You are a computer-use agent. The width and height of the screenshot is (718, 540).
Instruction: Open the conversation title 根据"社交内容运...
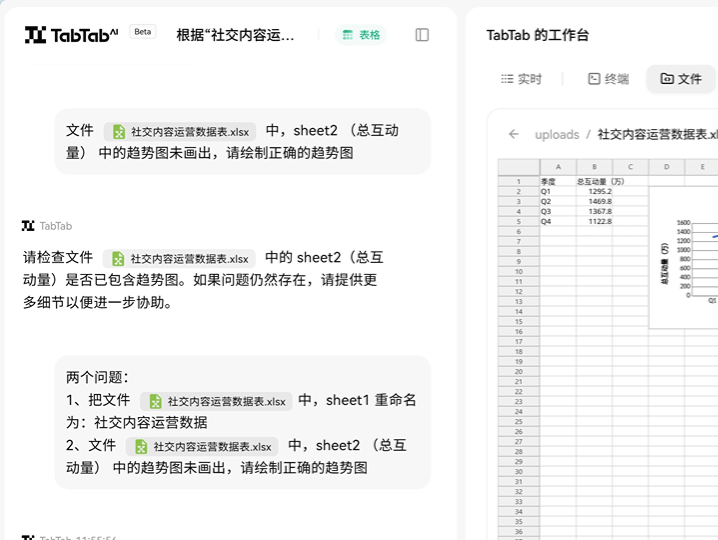[x=235, y=35]
